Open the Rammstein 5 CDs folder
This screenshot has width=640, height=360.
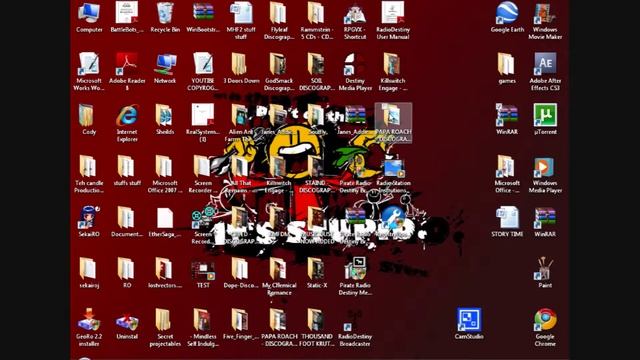click(317, 13)
